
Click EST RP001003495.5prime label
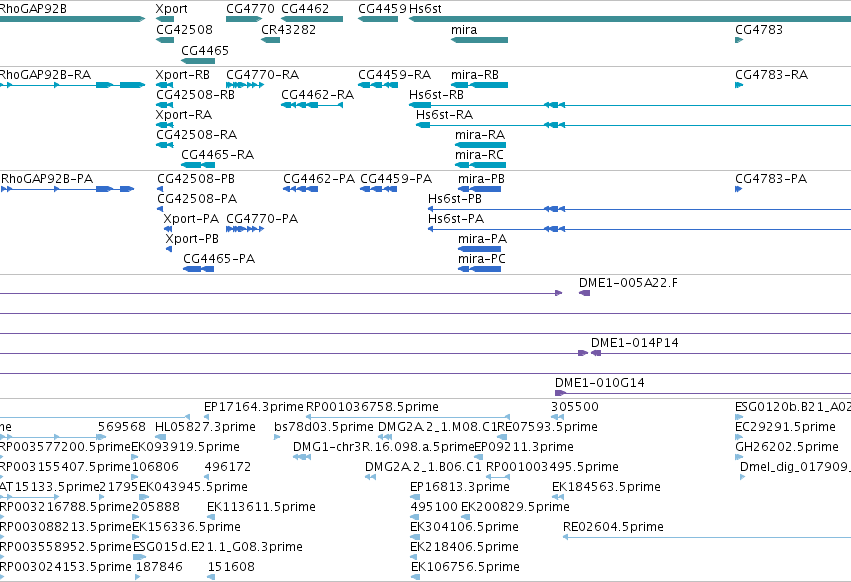pos(552,467)
